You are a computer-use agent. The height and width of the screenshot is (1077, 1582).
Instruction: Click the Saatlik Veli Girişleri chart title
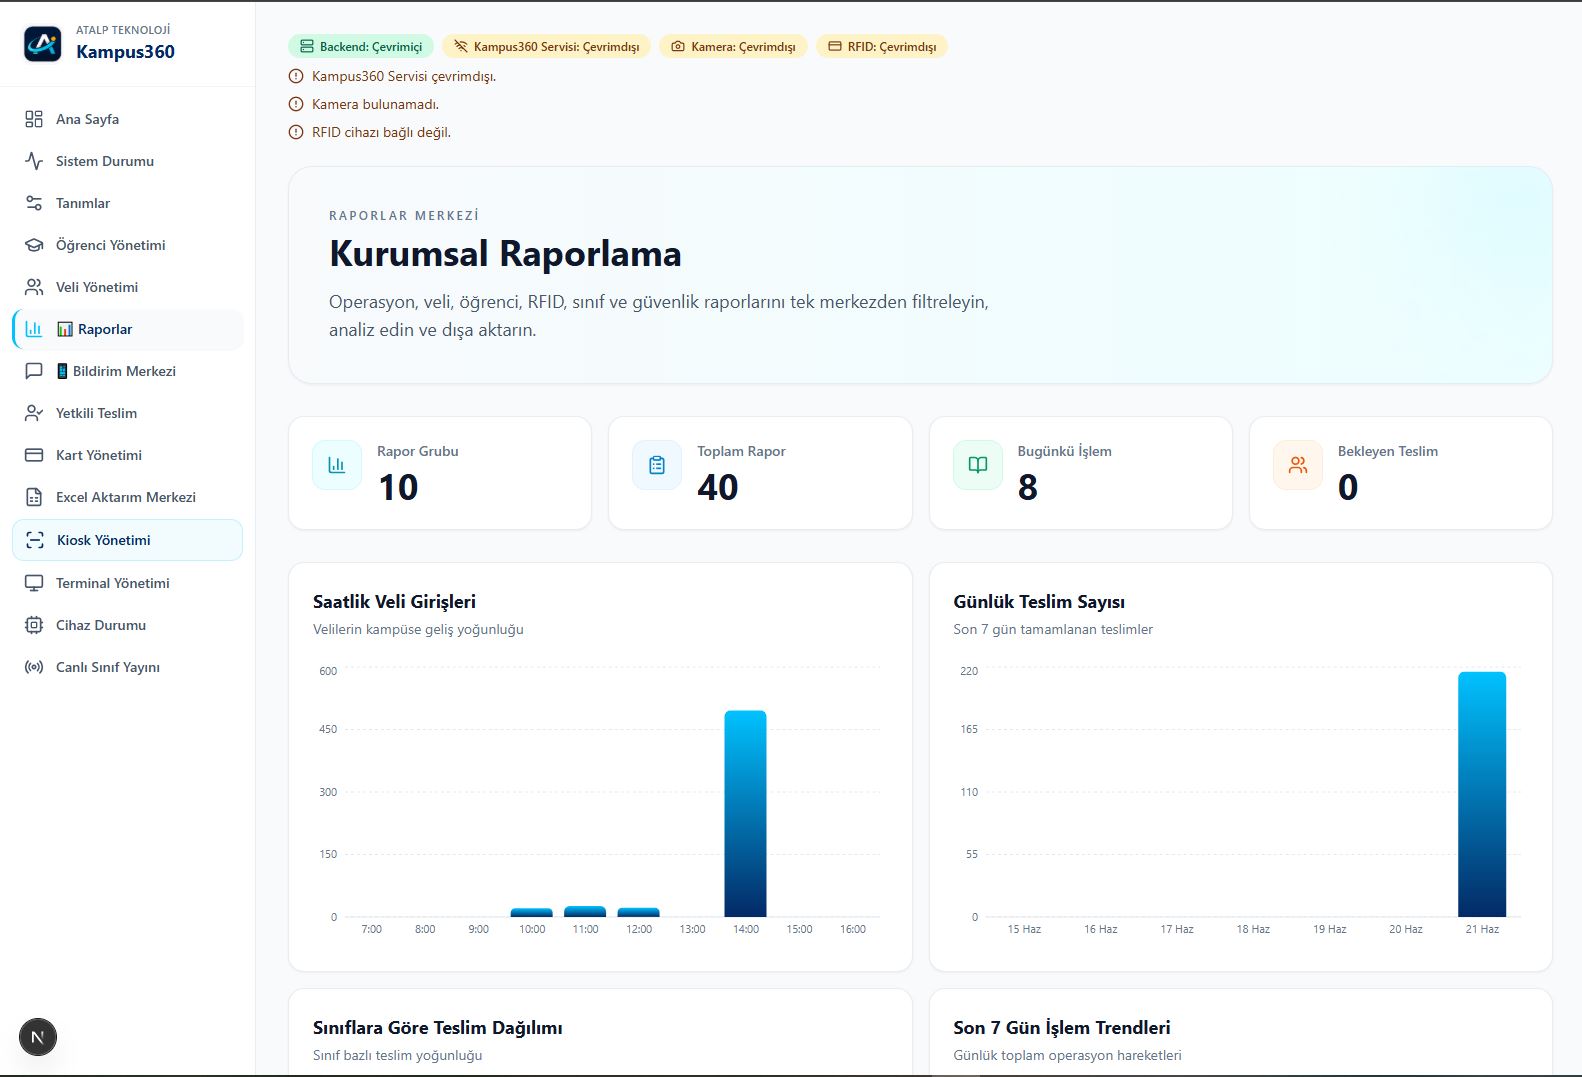pos(394,602)
